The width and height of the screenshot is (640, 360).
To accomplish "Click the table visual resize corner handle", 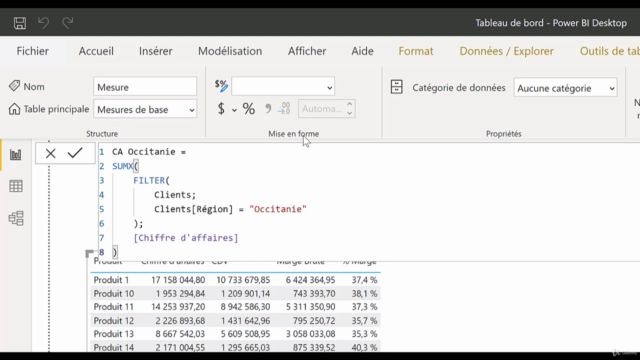I will pyautogui.click(x=89, y=253).
